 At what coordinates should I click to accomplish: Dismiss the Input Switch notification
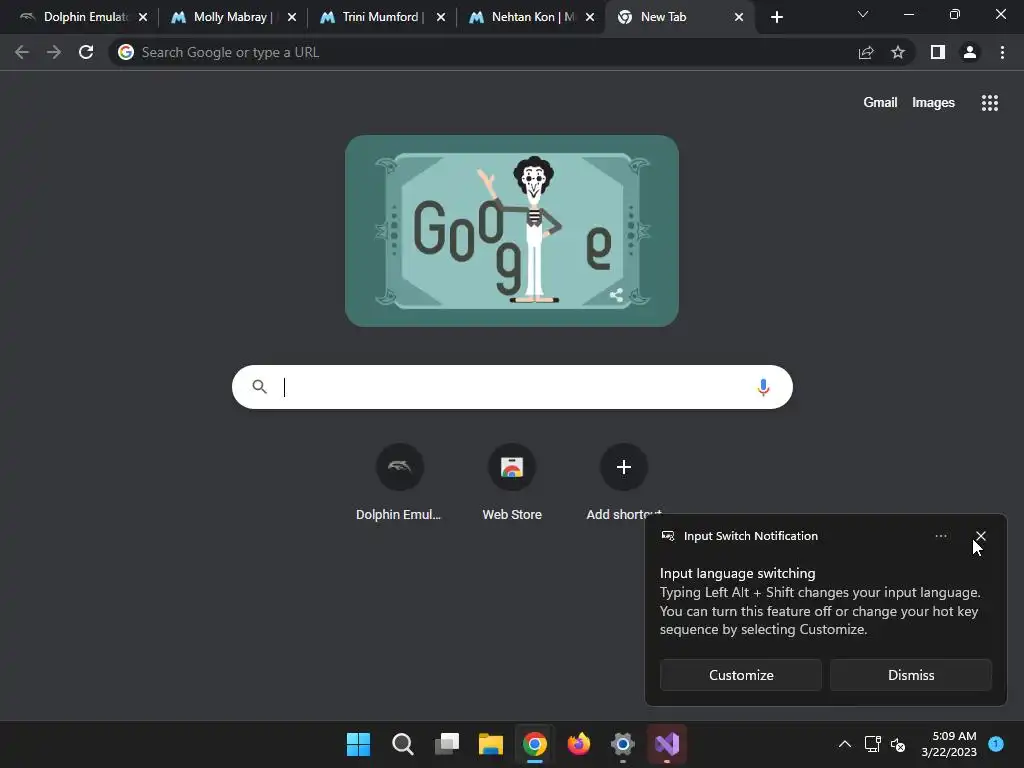coord(910,675)
